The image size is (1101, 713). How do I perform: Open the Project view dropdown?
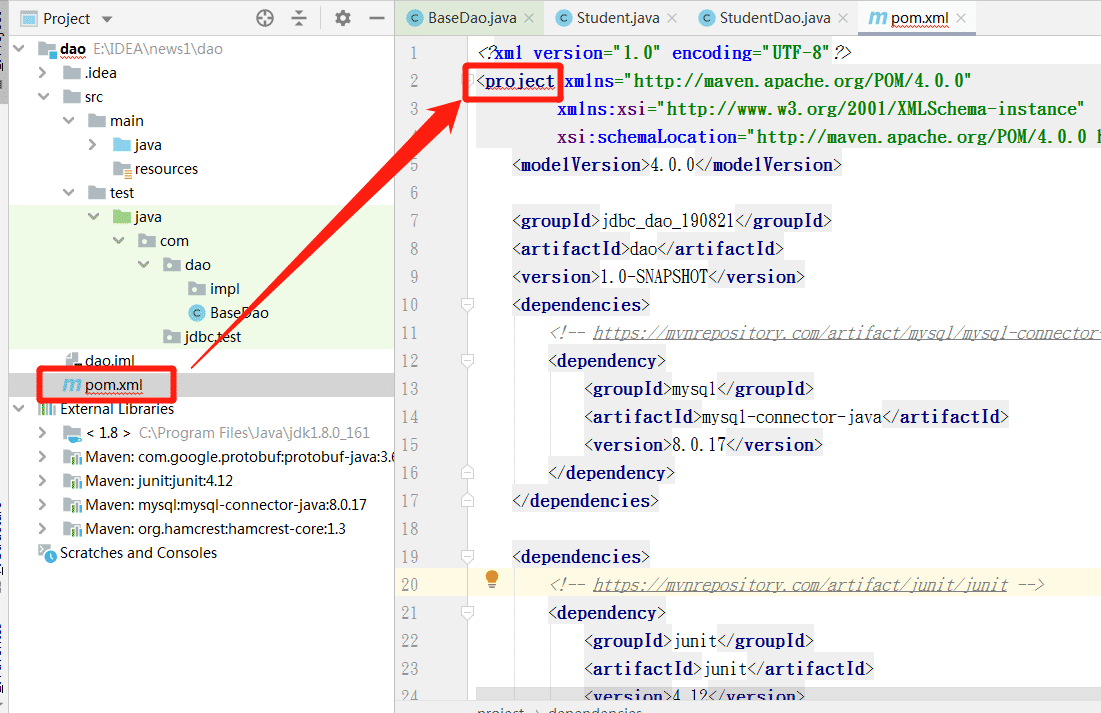point(107,19)
